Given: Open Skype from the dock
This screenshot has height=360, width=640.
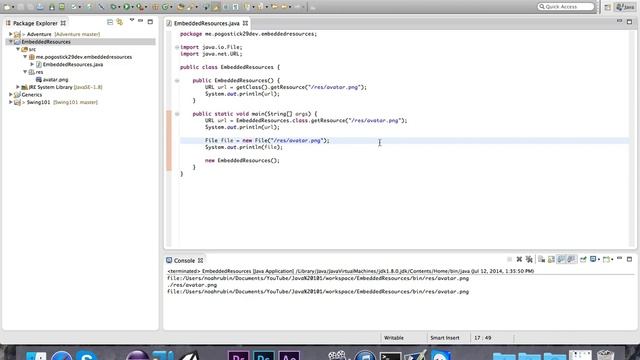Looking at the screenshot, I should [86, 355].
